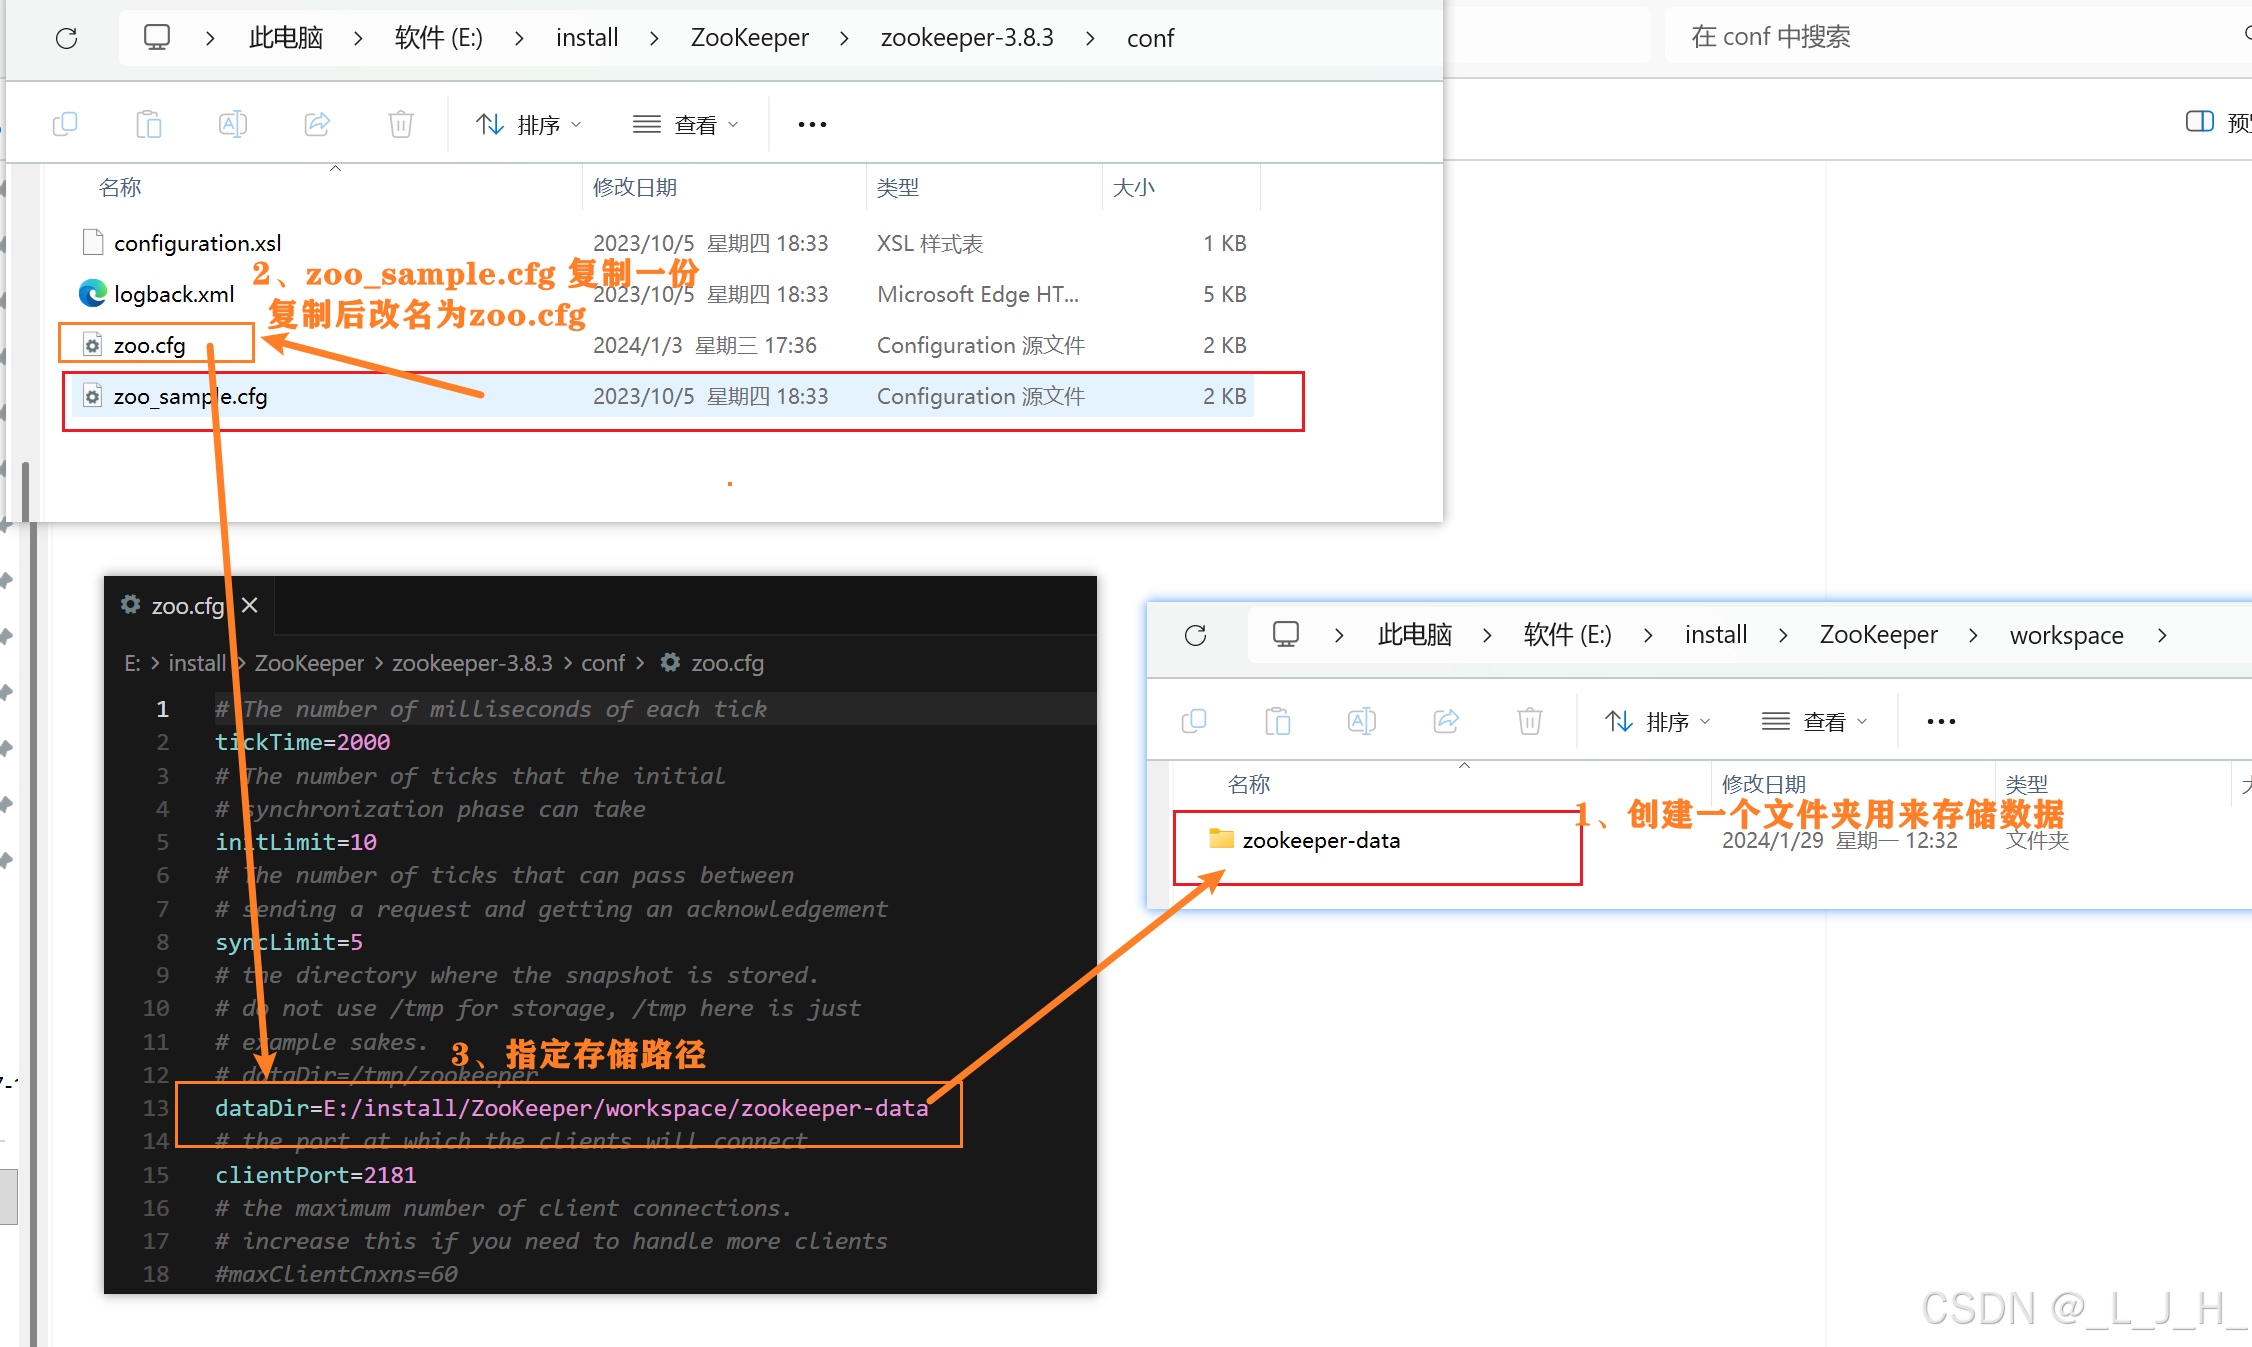Screen dimensions: 2252x1347
Task: Click the three-dot more options in conf toolbar
Action: pyautogui.click(x=812, y=124)
